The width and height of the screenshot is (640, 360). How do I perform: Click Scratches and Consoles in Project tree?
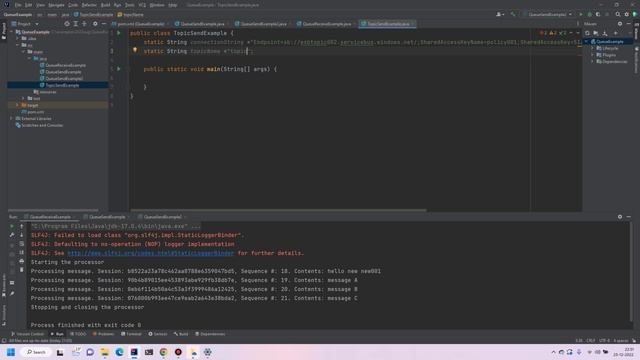pos(39,125)
